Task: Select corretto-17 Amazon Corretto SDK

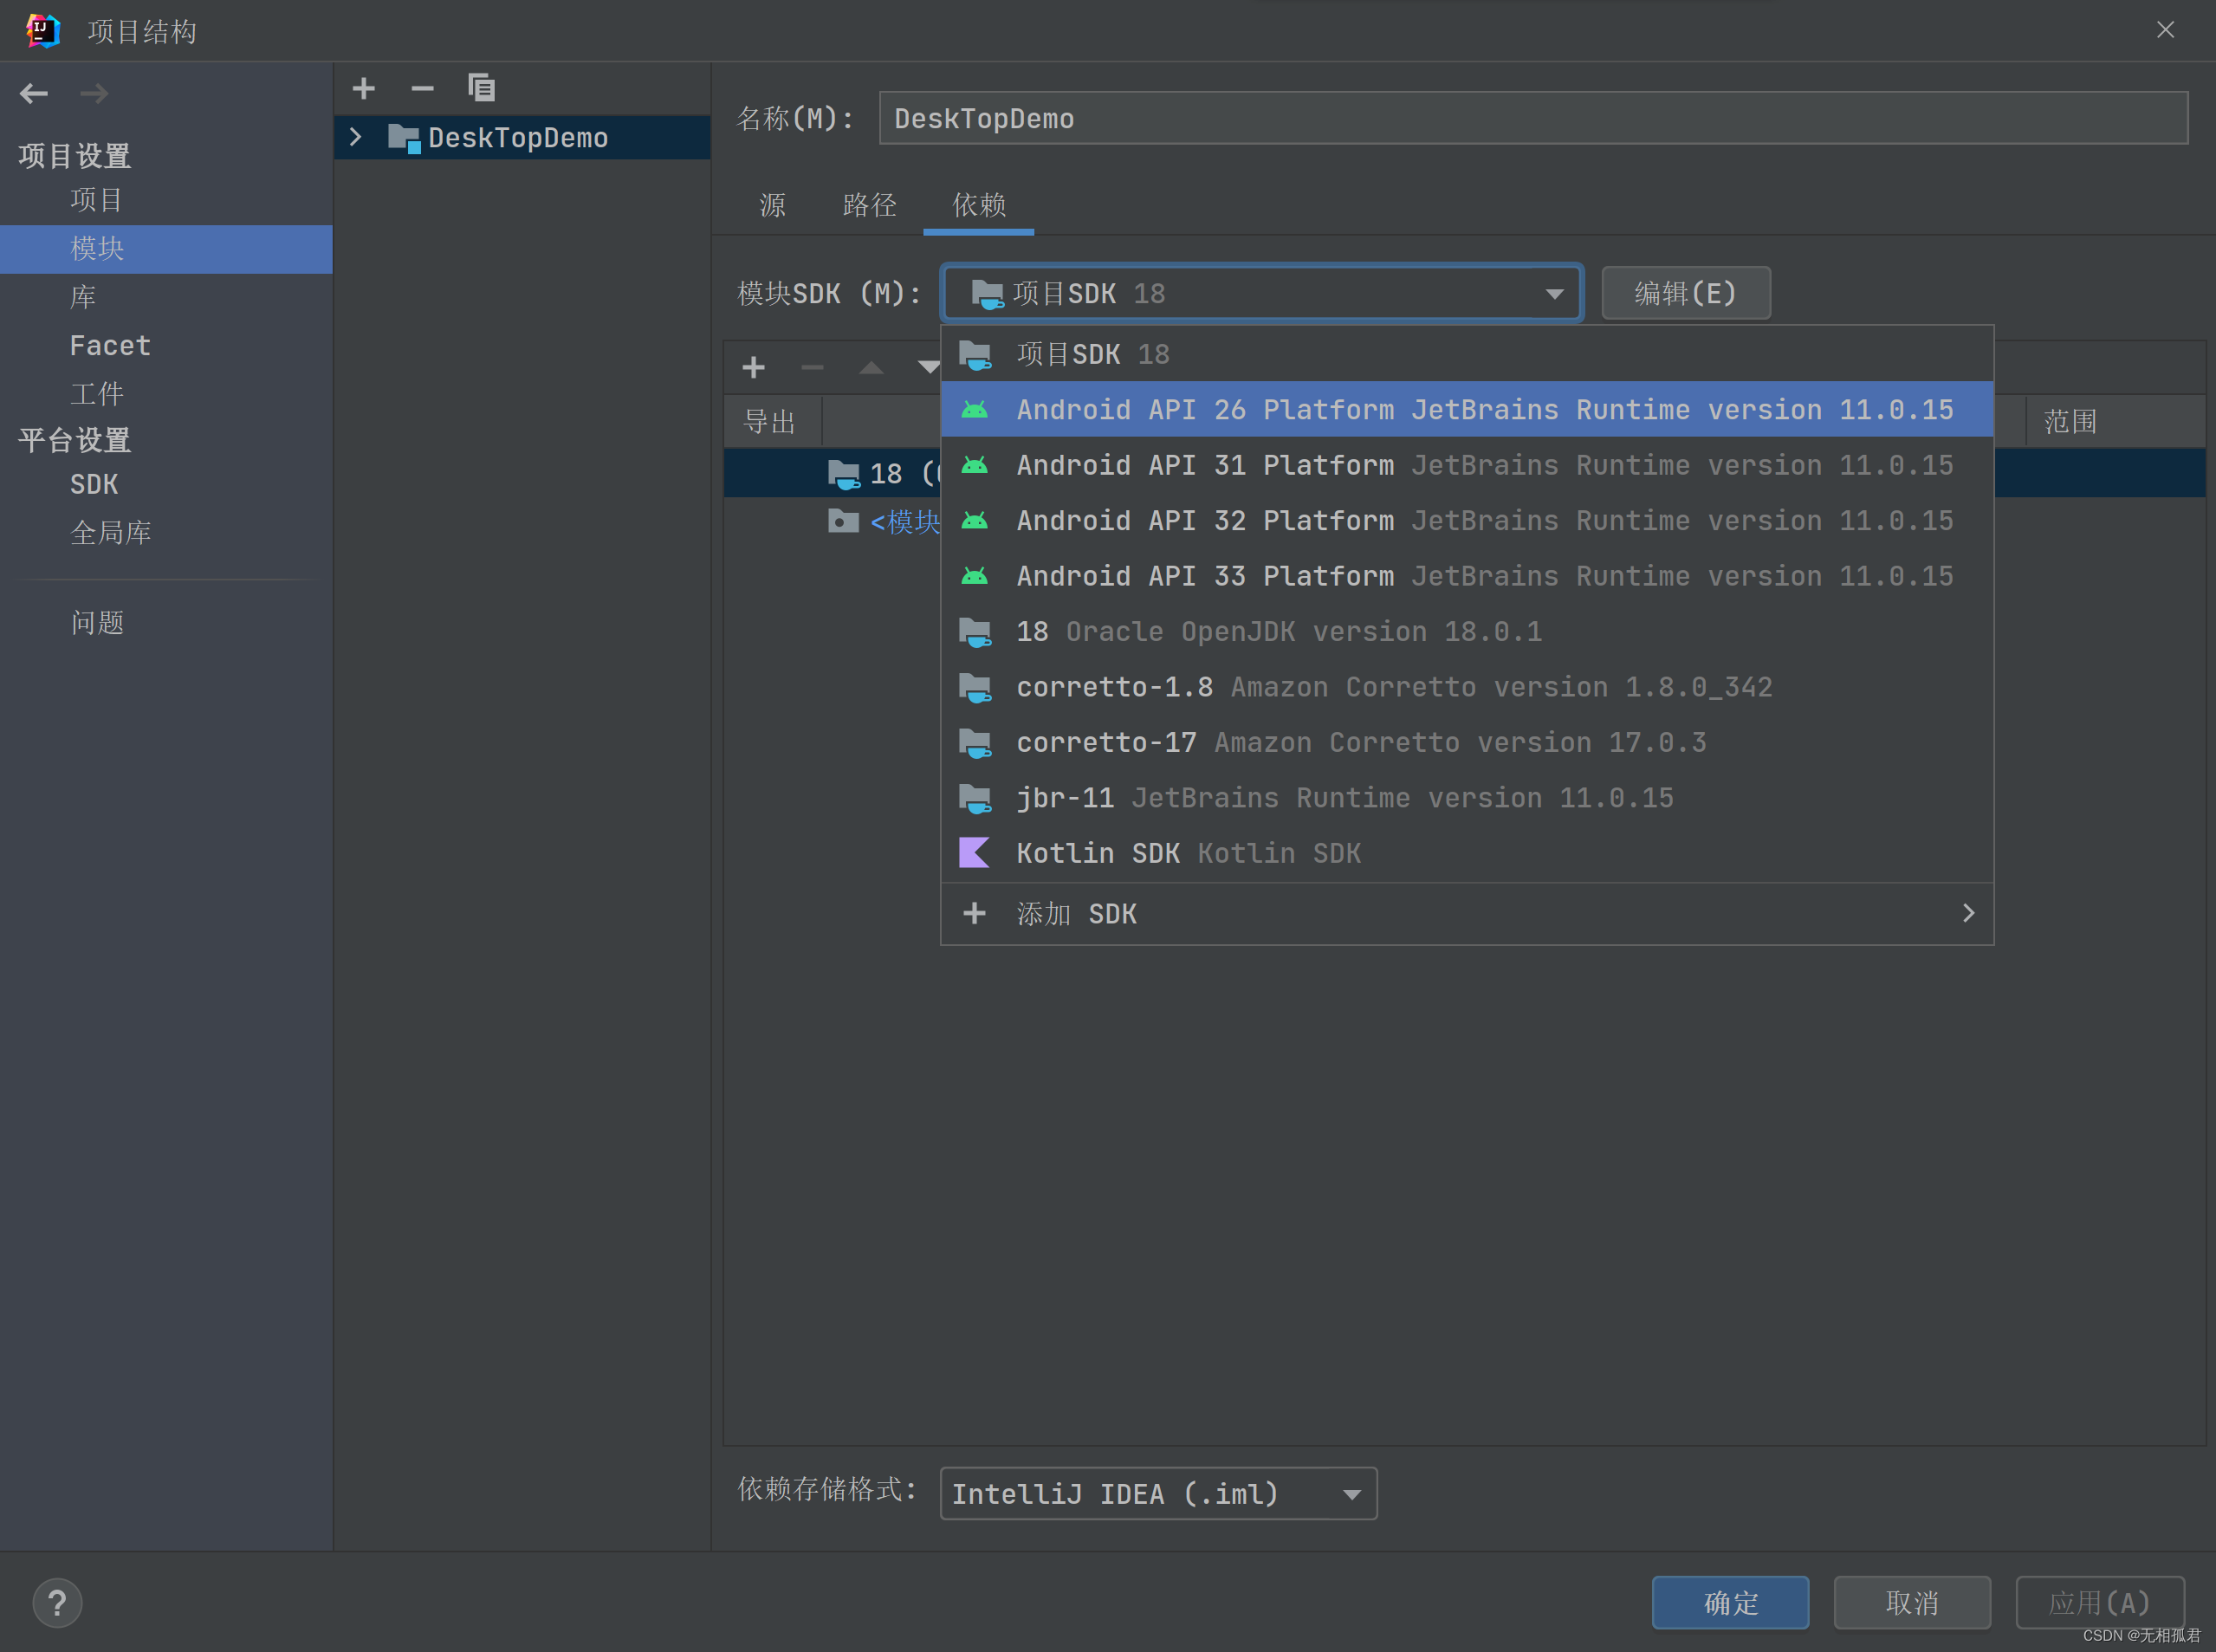Action: pyautogui.click(x=1467, y=742)
